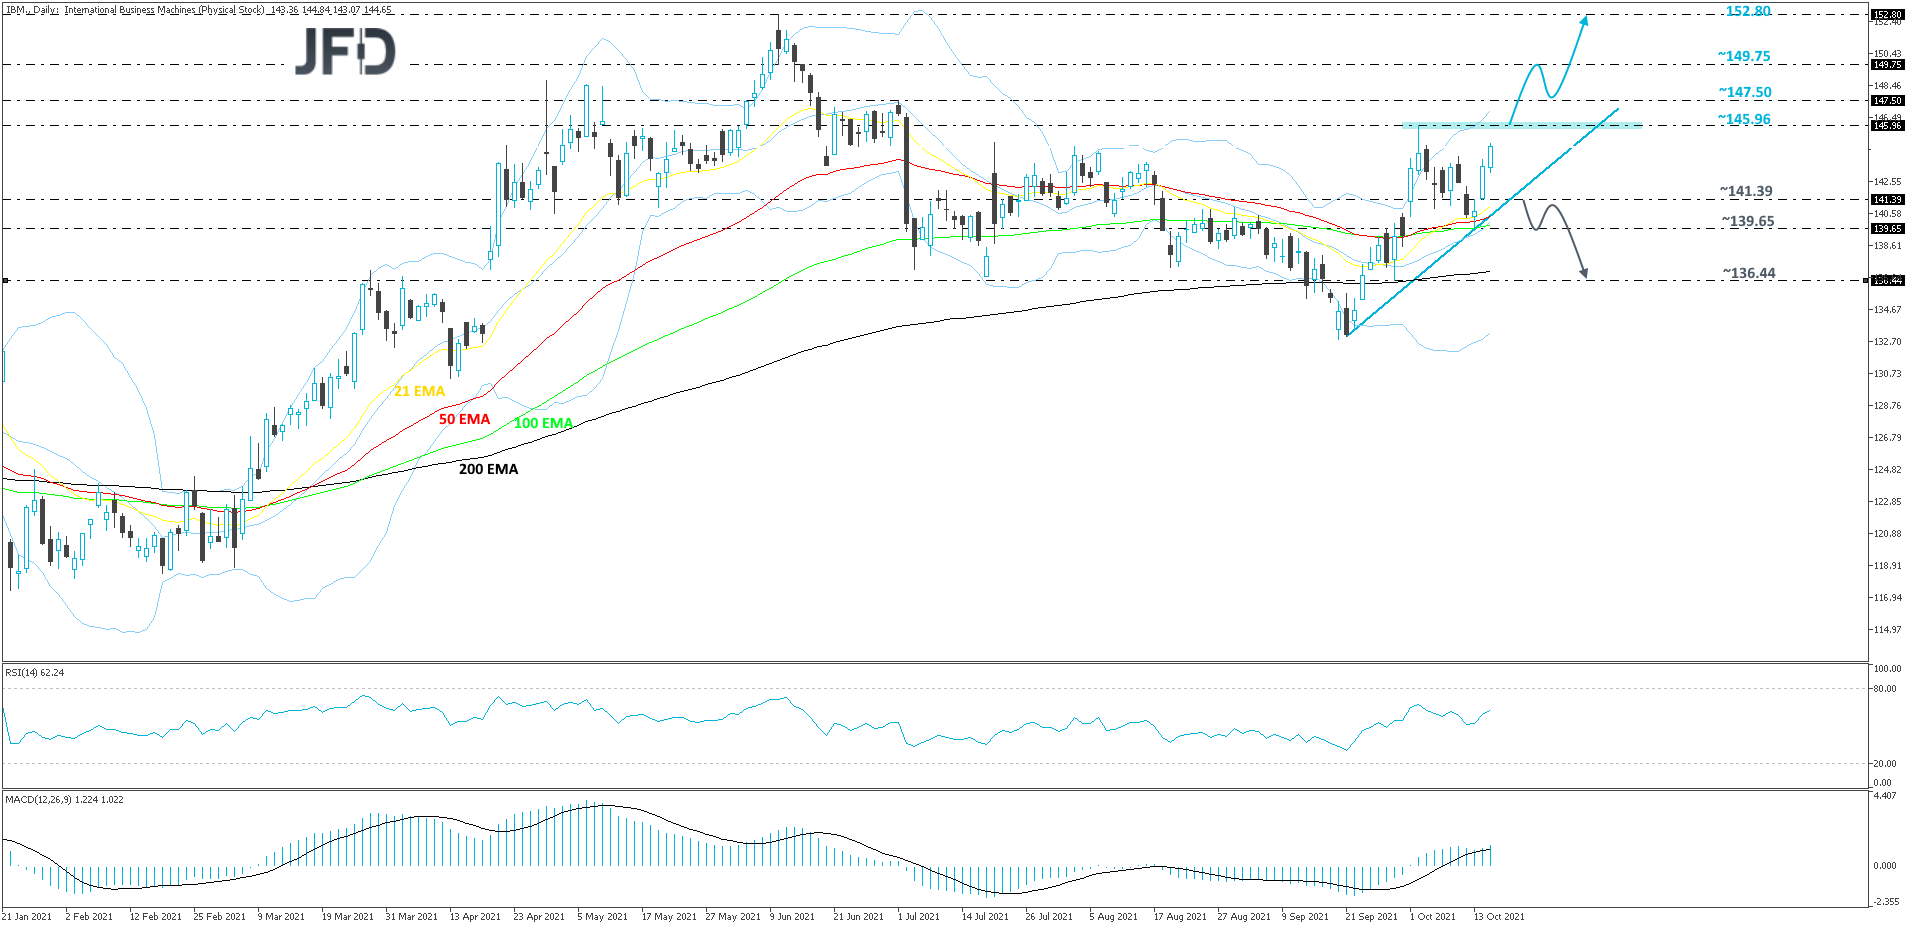Click the 1 Oct 2021 date label
Screen dimensions: 1916x928
pyautogui.click(x=1433, y=917)
